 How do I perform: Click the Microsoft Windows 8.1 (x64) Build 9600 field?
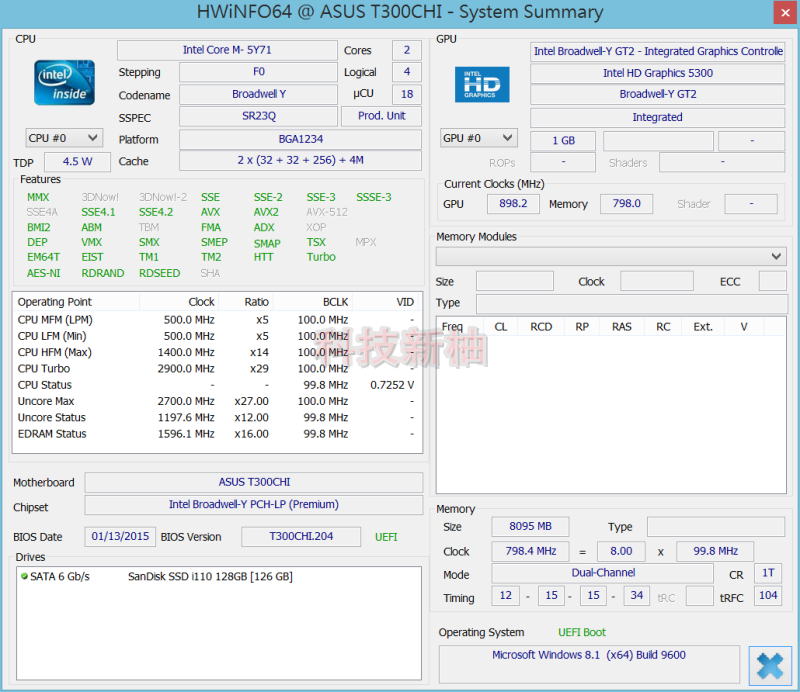tap(589, 664)
